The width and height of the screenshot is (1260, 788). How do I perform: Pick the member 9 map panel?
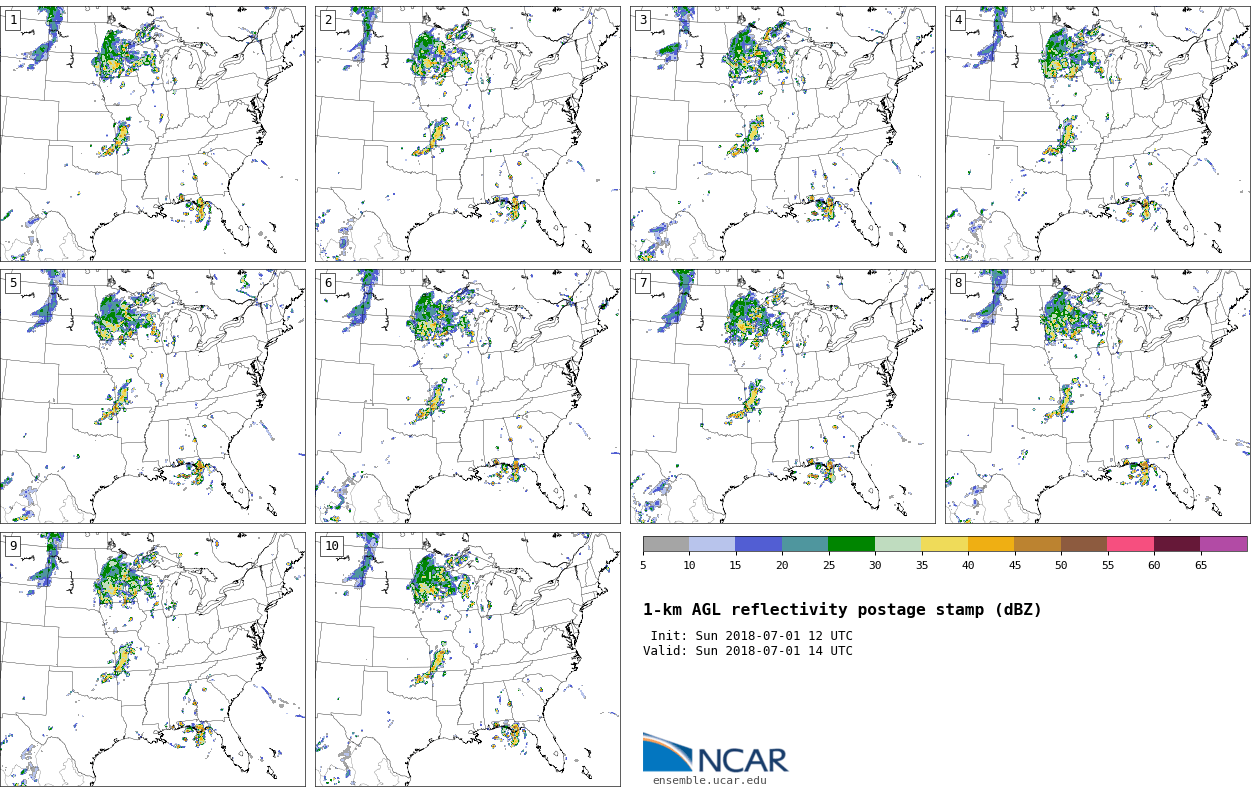click(153, 659)
